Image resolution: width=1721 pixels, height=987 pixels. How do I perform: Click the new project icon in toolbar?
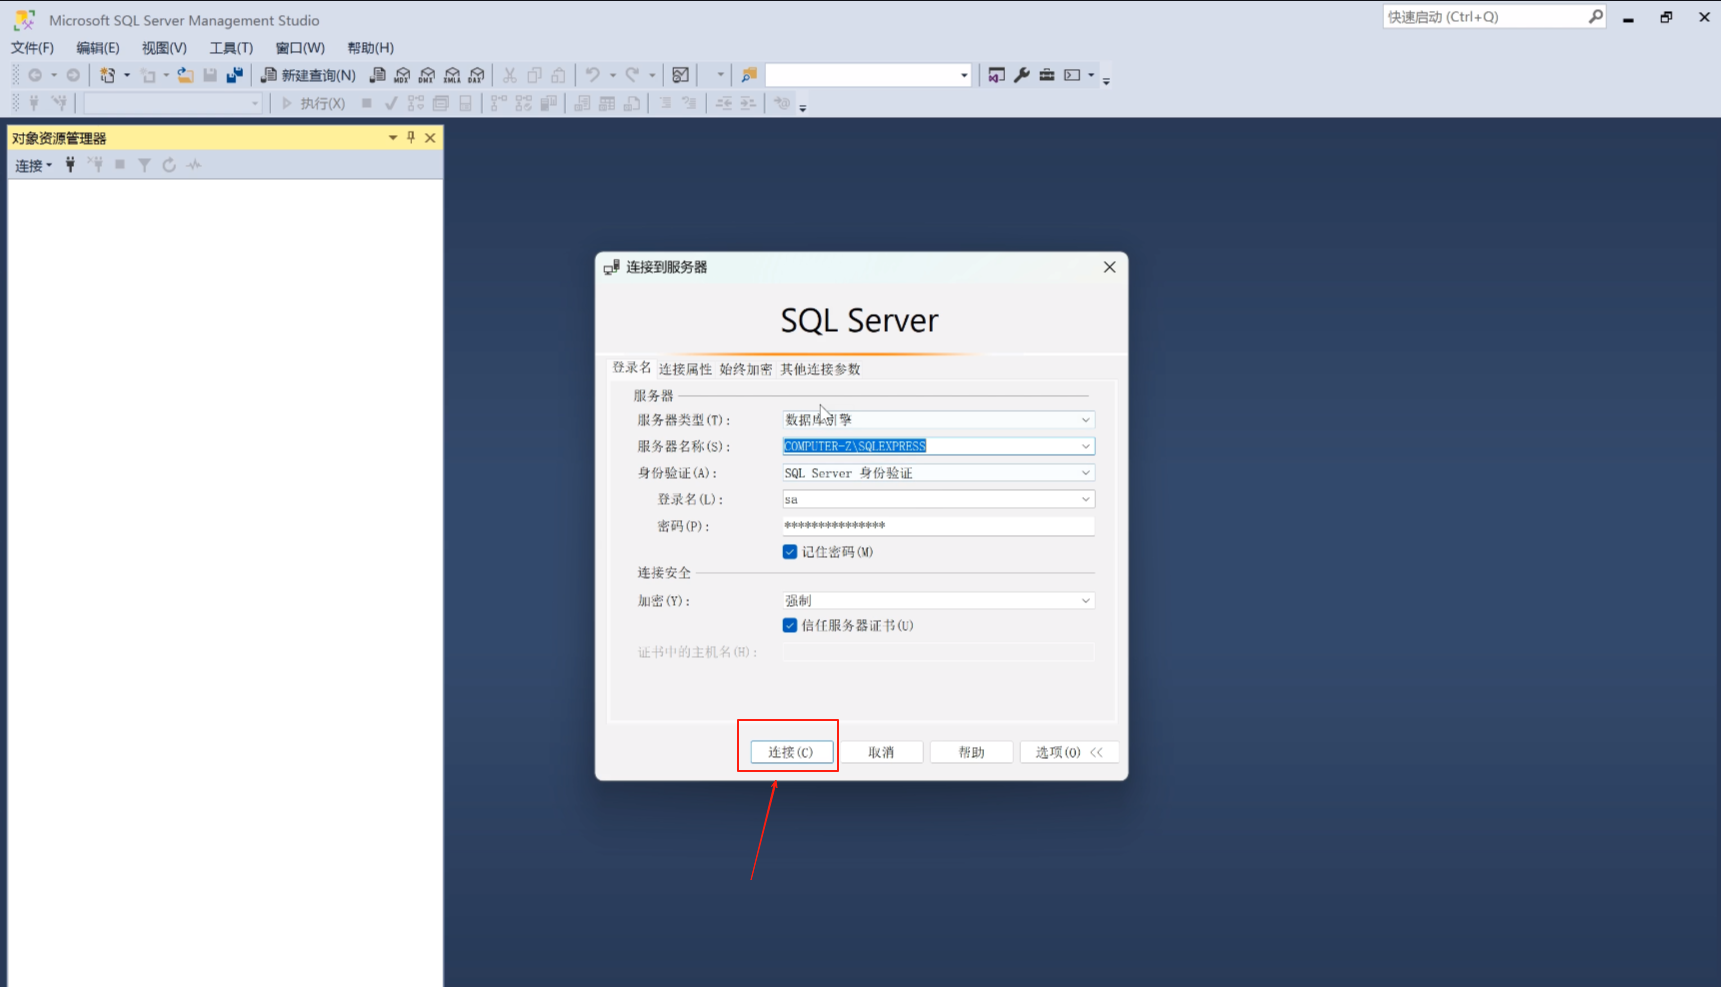107,75
